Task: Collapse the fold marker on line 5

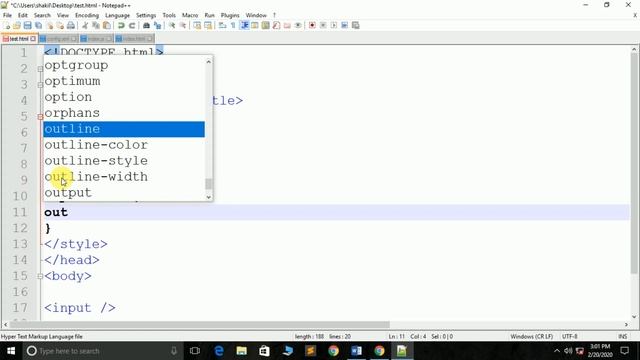Action: (x=40, y=117)
